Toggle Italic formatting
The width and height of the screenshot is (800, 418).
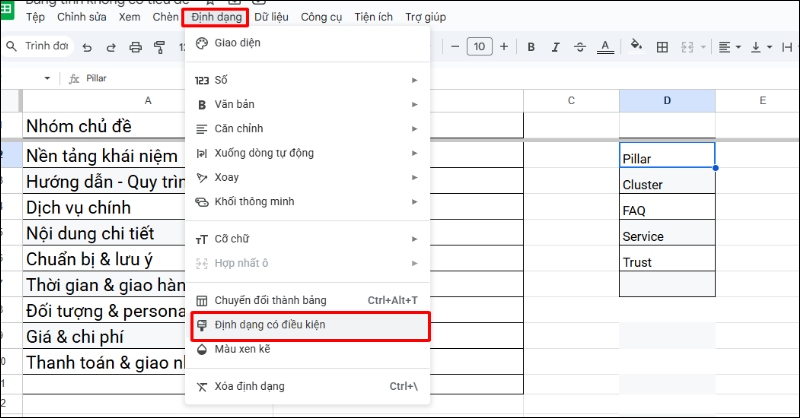click(x=555, y=47)
